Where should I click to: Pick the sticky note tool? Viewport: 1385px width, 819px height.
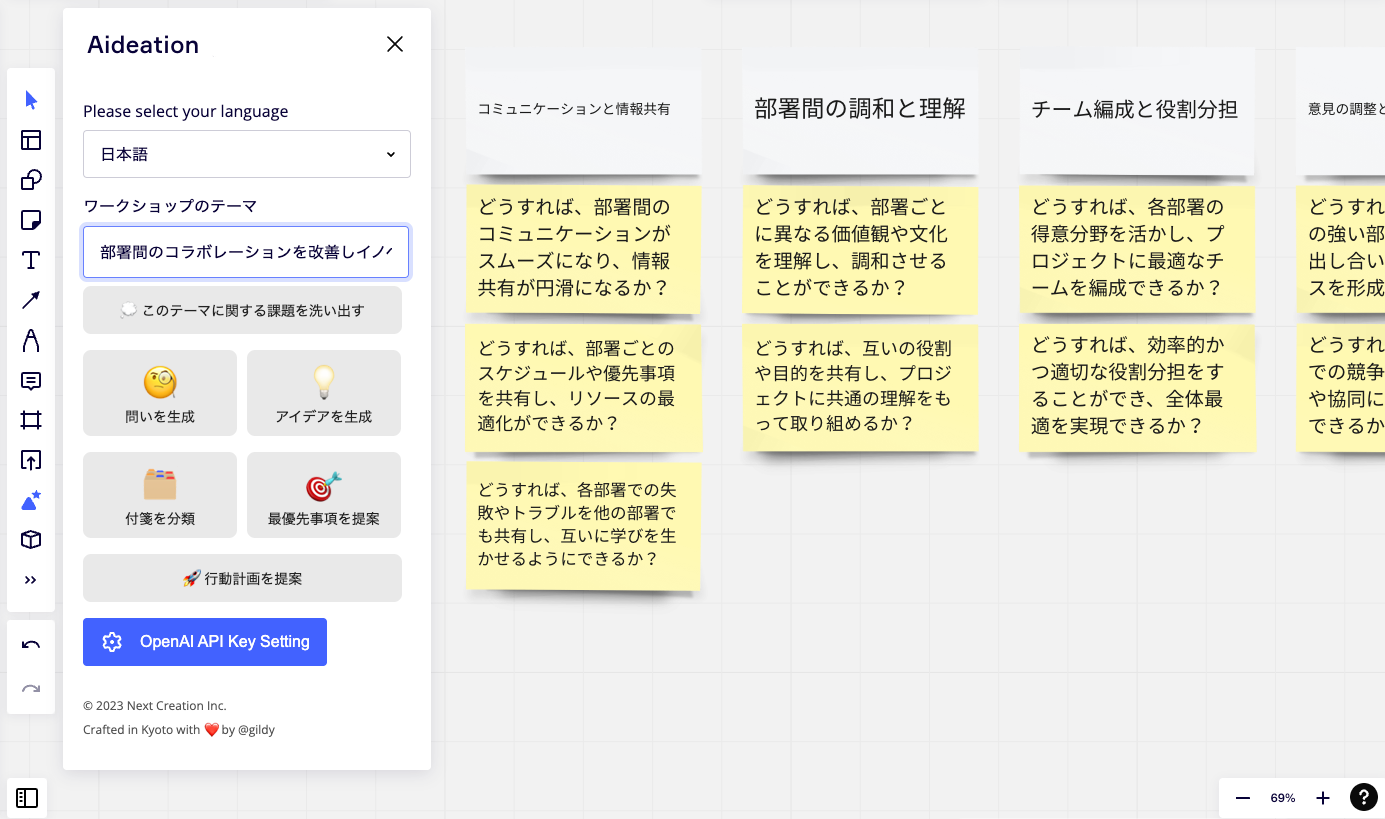[31, 220]
